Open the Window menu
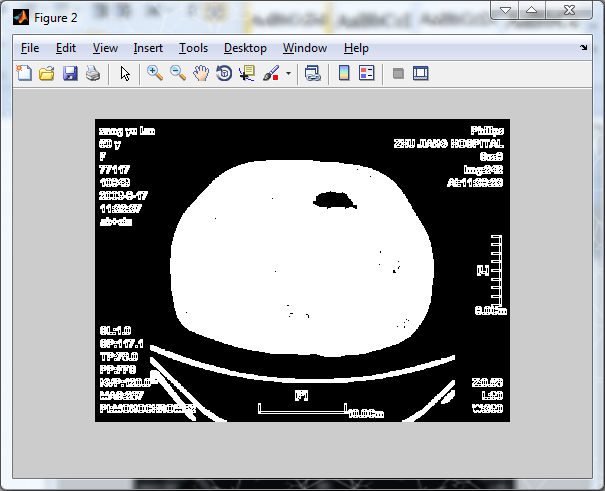The image size is (605, 491). tap(305, 48)
